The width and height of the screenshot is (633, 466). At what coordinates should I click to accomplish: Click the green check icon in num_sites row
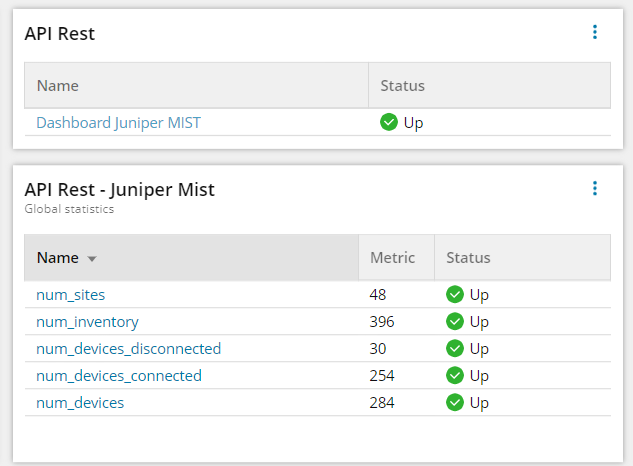point(455,294)
